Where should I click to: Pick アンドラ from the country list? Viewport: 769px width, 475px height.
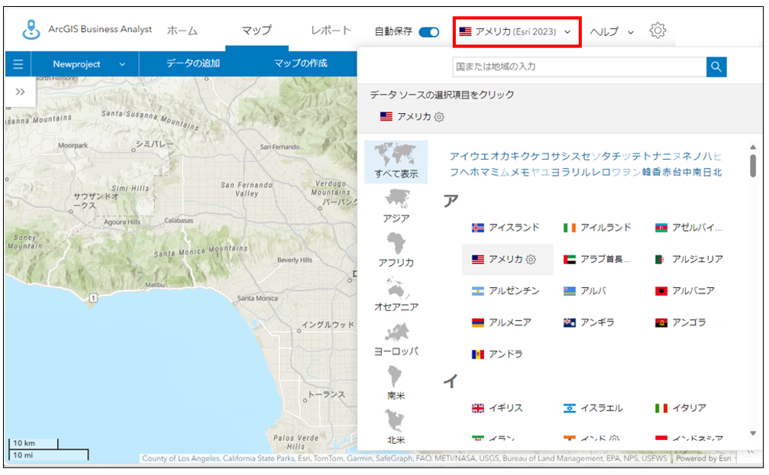coord(497,354)
